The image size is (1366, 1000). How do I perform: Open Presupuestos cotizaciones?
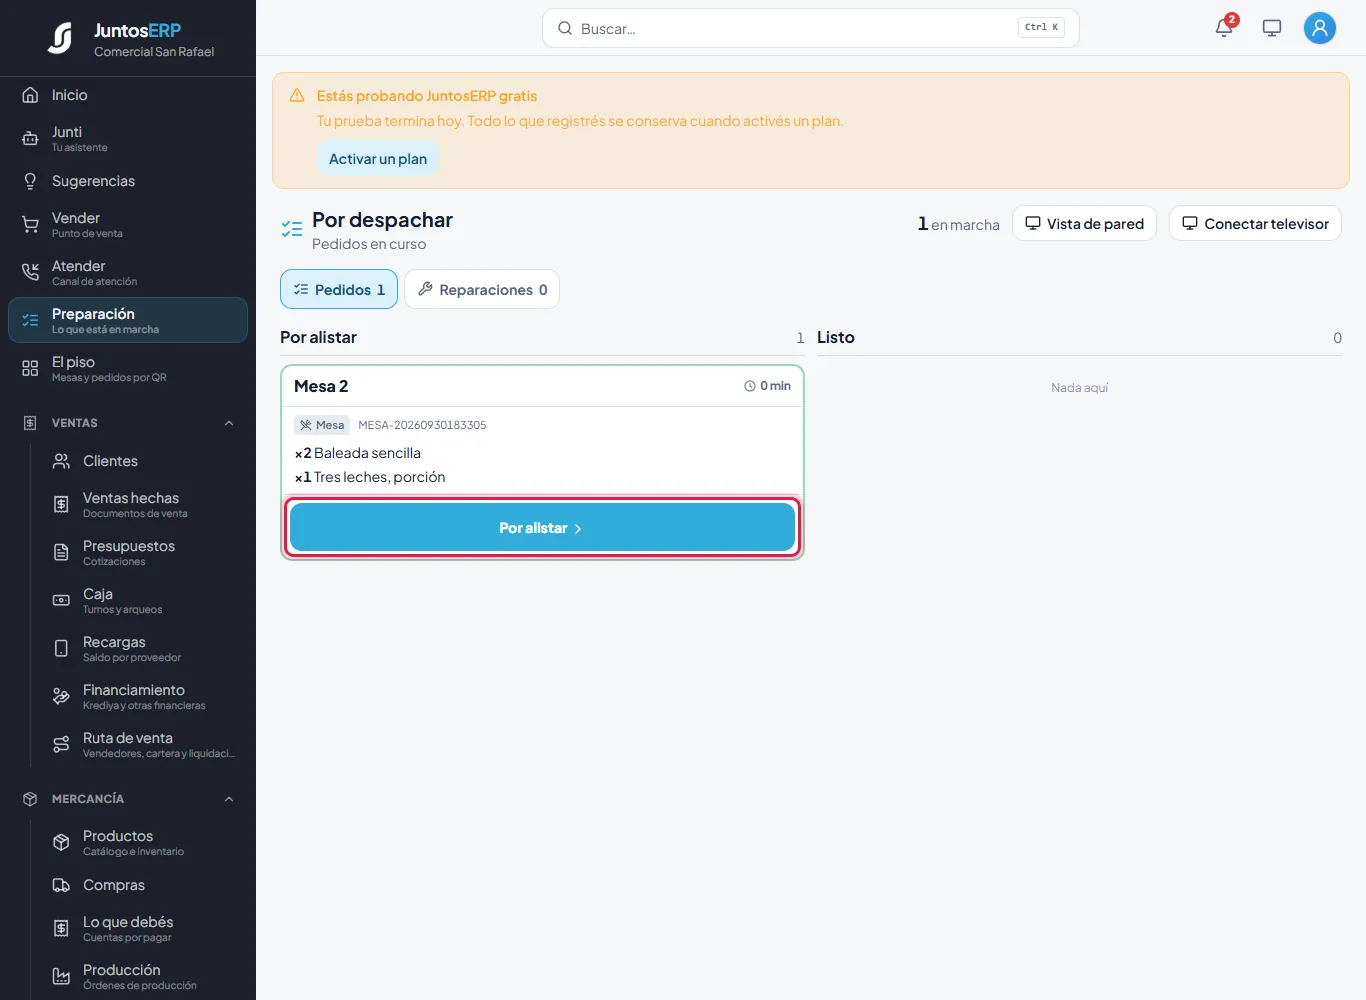tap(143, 553)
